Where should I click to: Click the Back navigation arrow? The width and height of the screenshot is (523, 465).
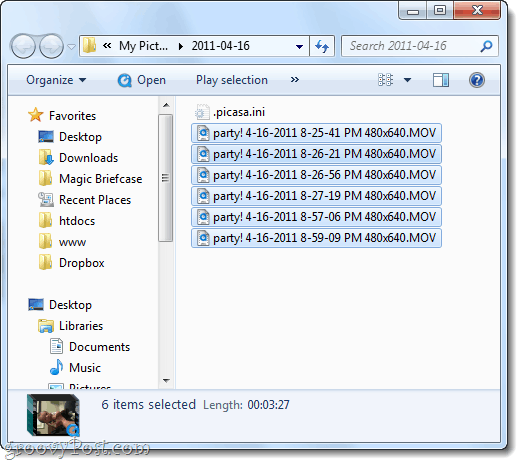pos(23,46)
